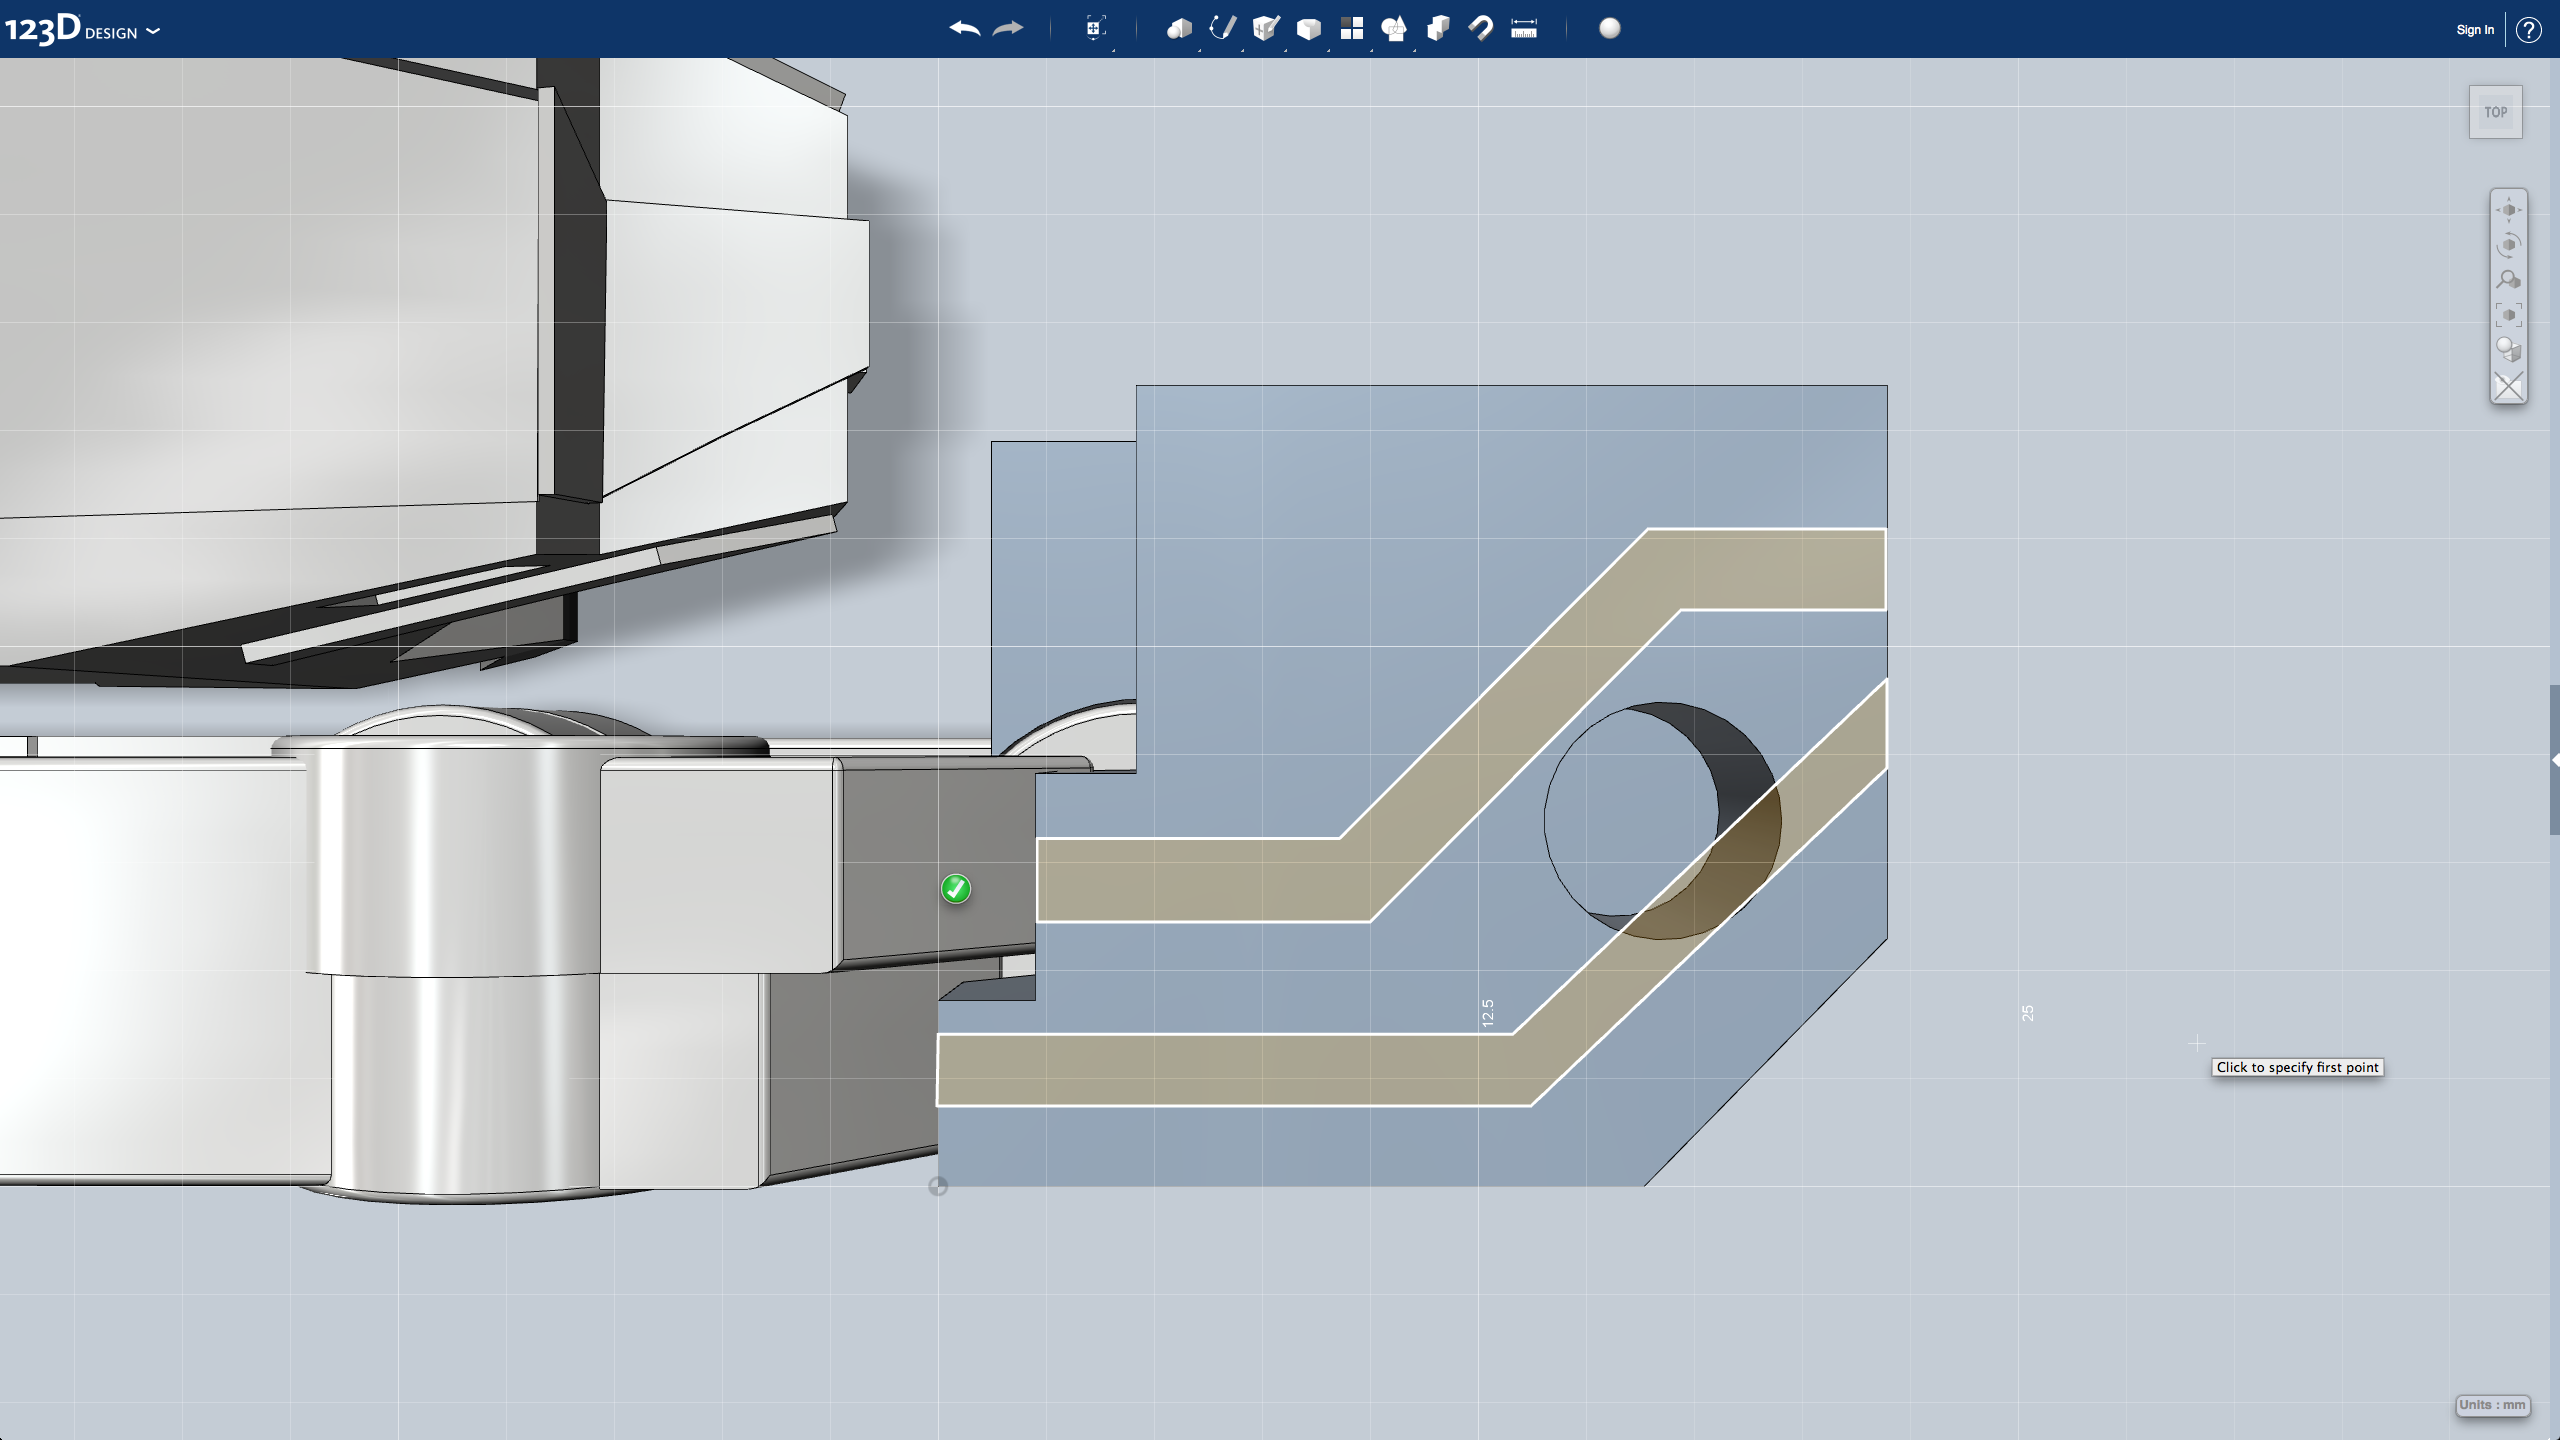2560x1440 pixels.
Task: Select the Sketch tool icon
Action: (x=1223, y=28)
